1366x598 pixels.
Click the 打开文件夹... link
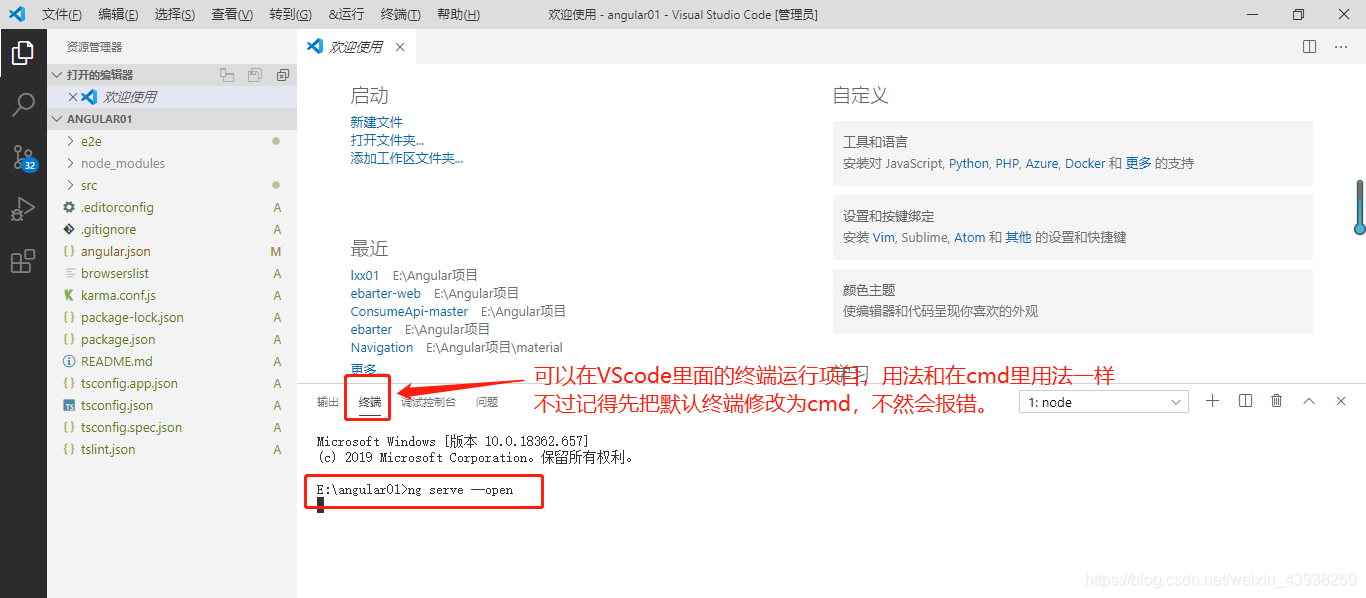coord(387,140)
